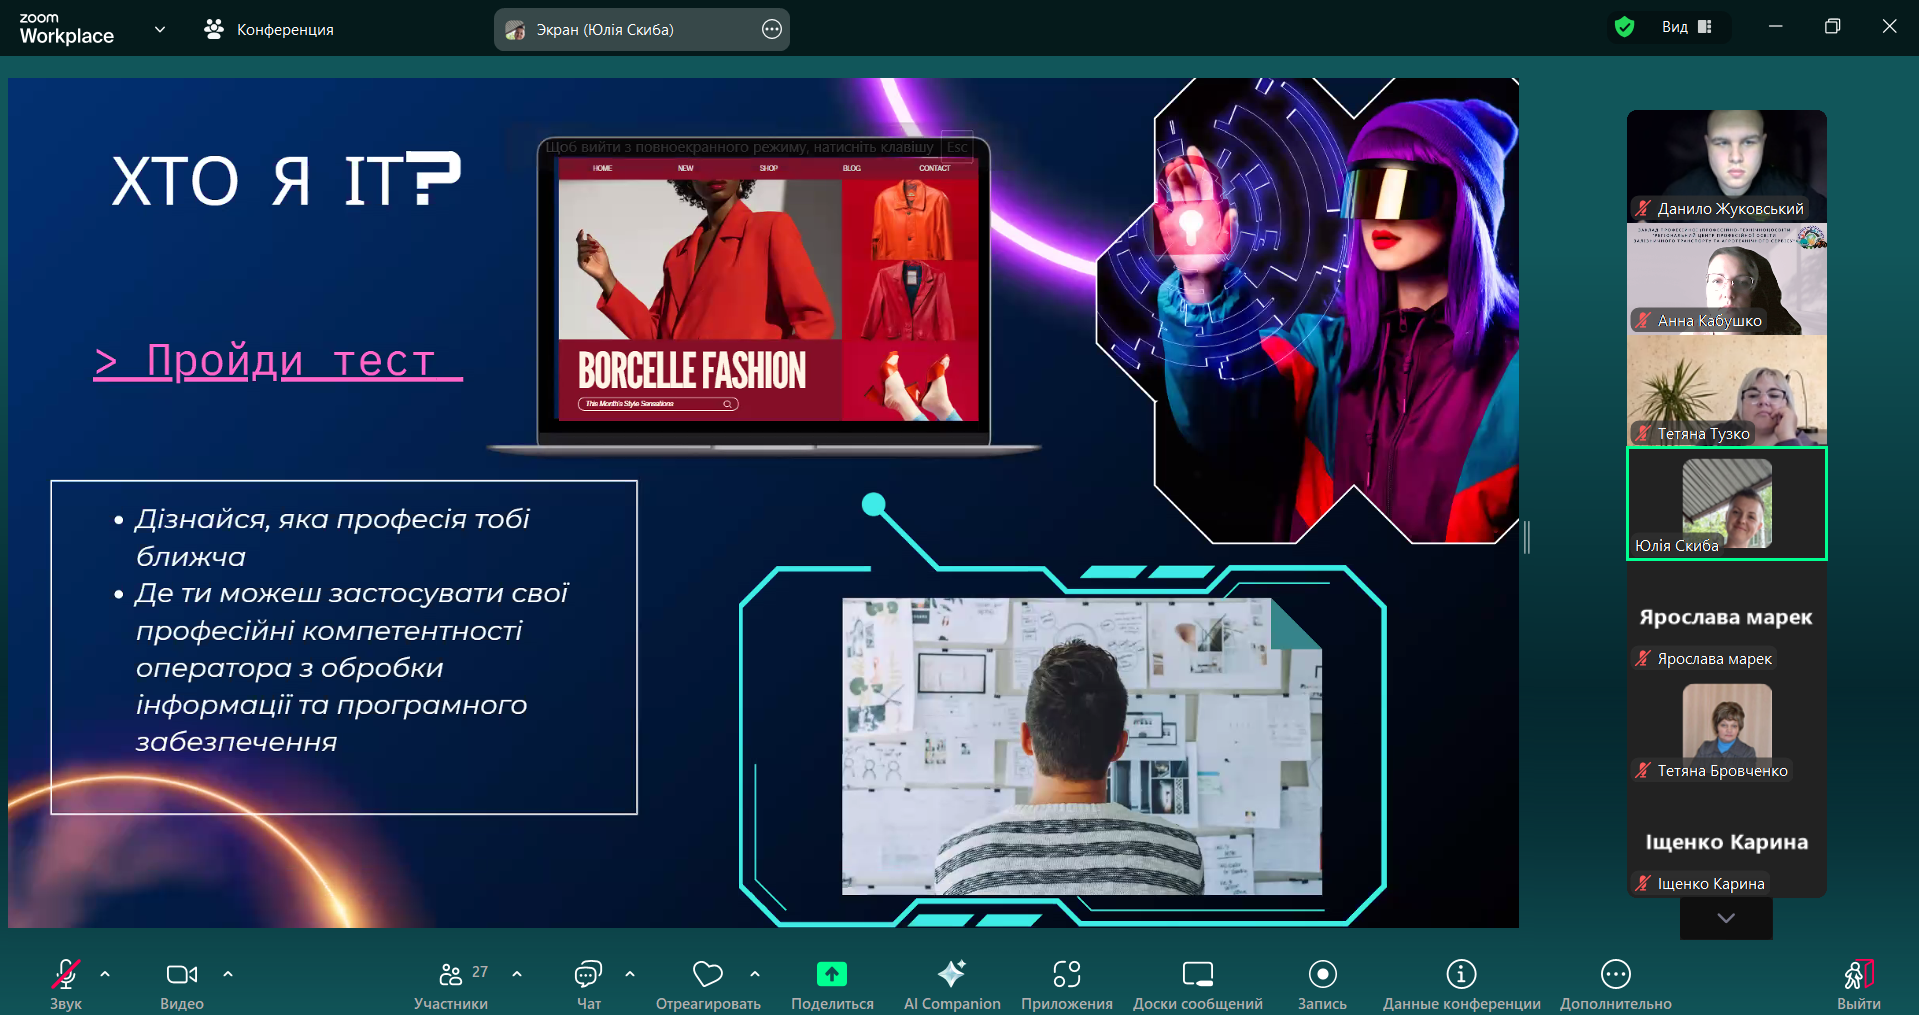Open more options on shared screen tab
This screenshot has width=1919, height=1015.
(772, 29)
